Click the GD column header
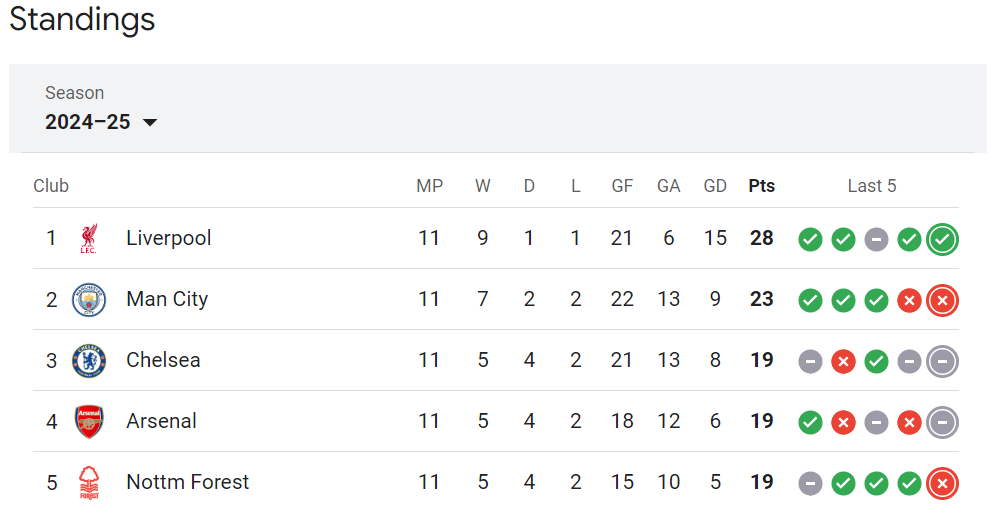Image resolution: width=1000 pixels, height=532 pixels. click(x=715, y=186)
